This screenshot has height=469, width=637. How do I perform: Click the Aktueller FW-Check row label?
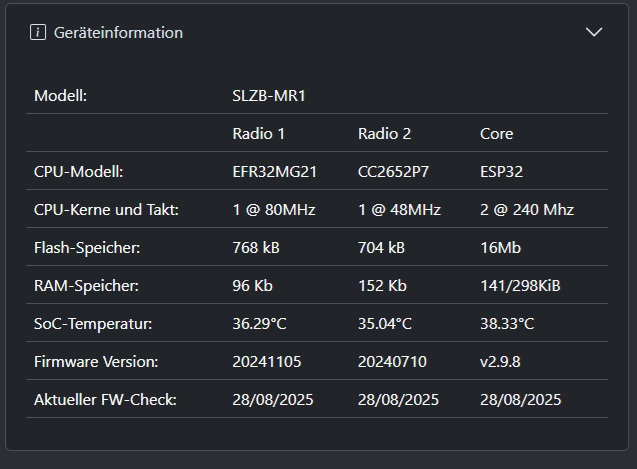coord(105,400)
